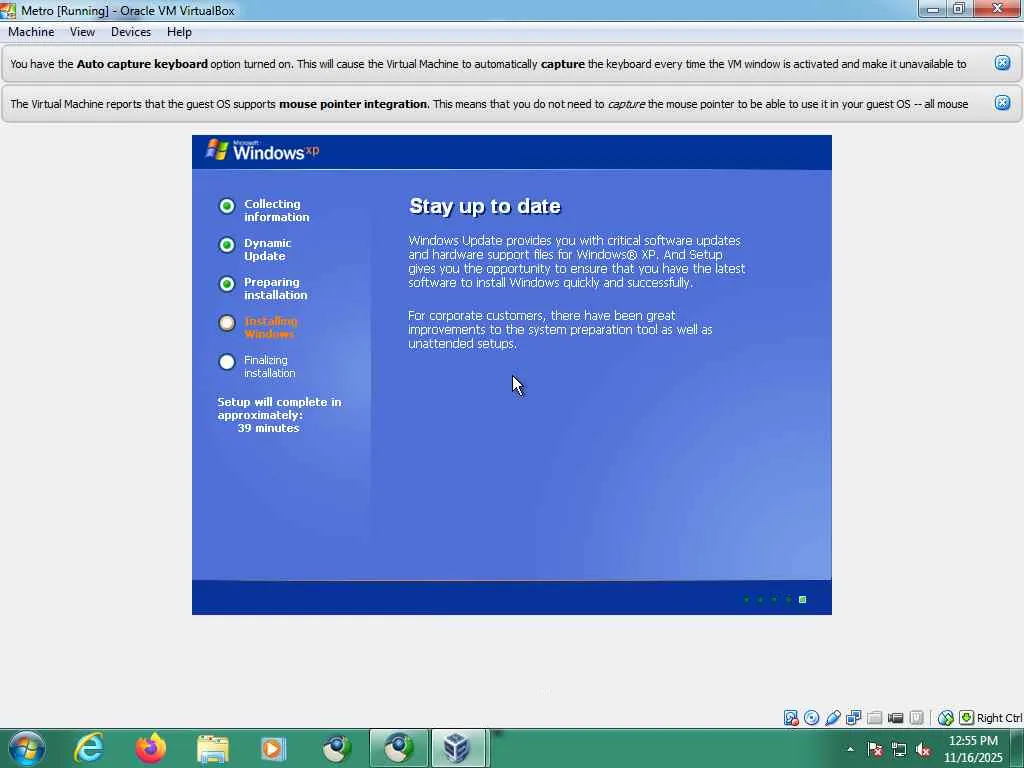
Task: Click the VirtualBox title bar icon
Action: click(8, 10)
